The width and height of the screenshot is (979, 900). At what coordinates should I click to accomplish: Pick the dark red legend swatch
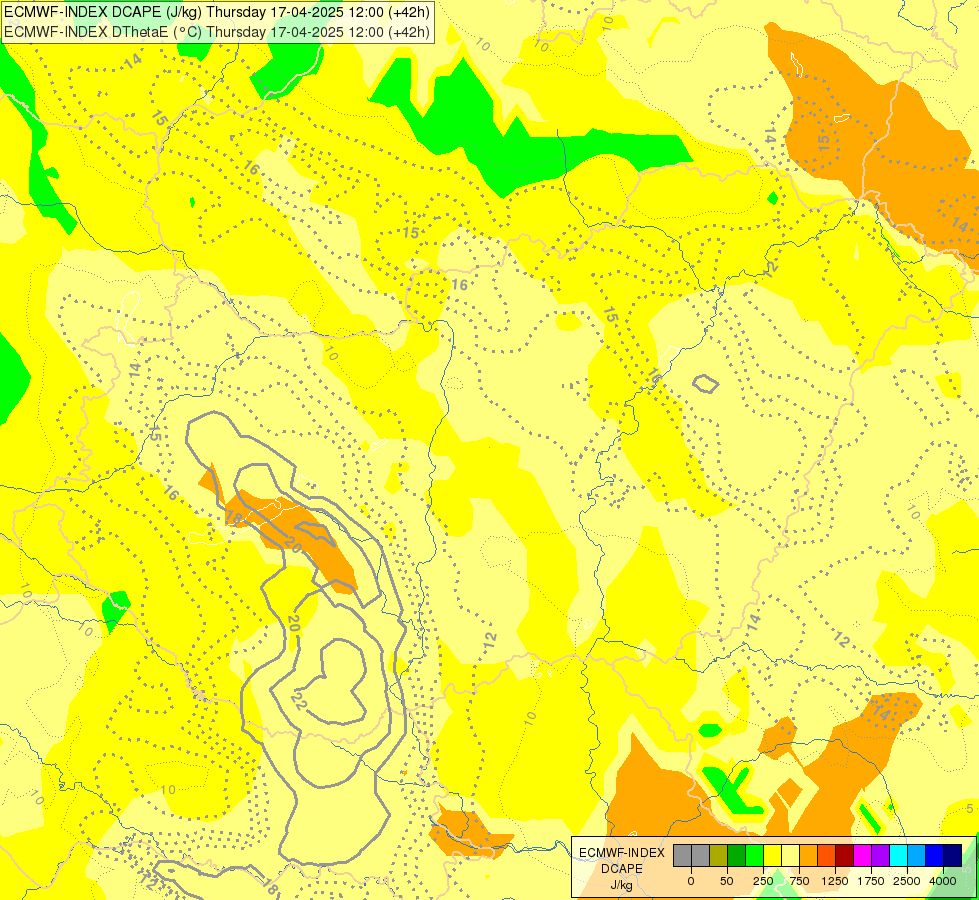click(845, 856)
